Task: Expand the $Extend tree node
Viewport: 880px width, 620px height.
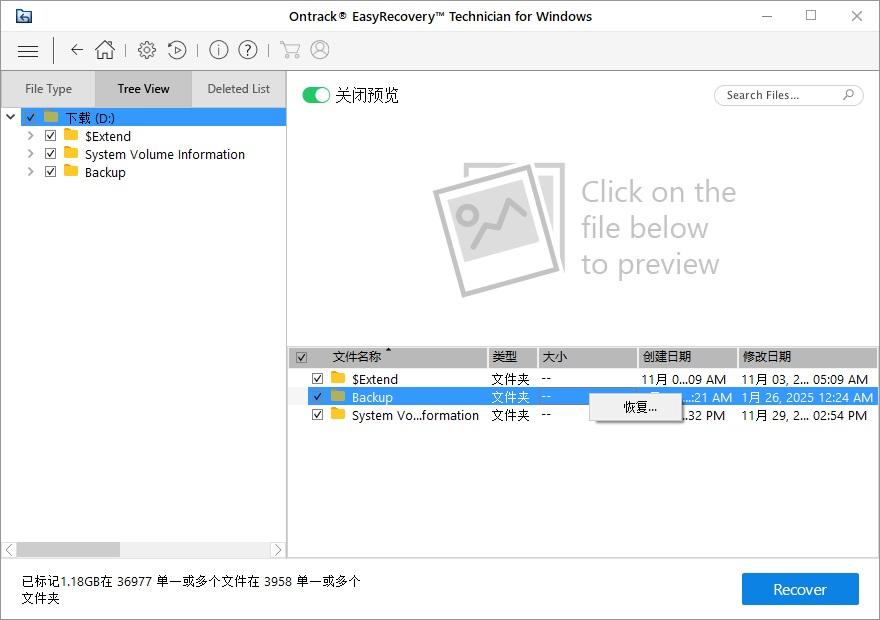Action: click(31, 136)
